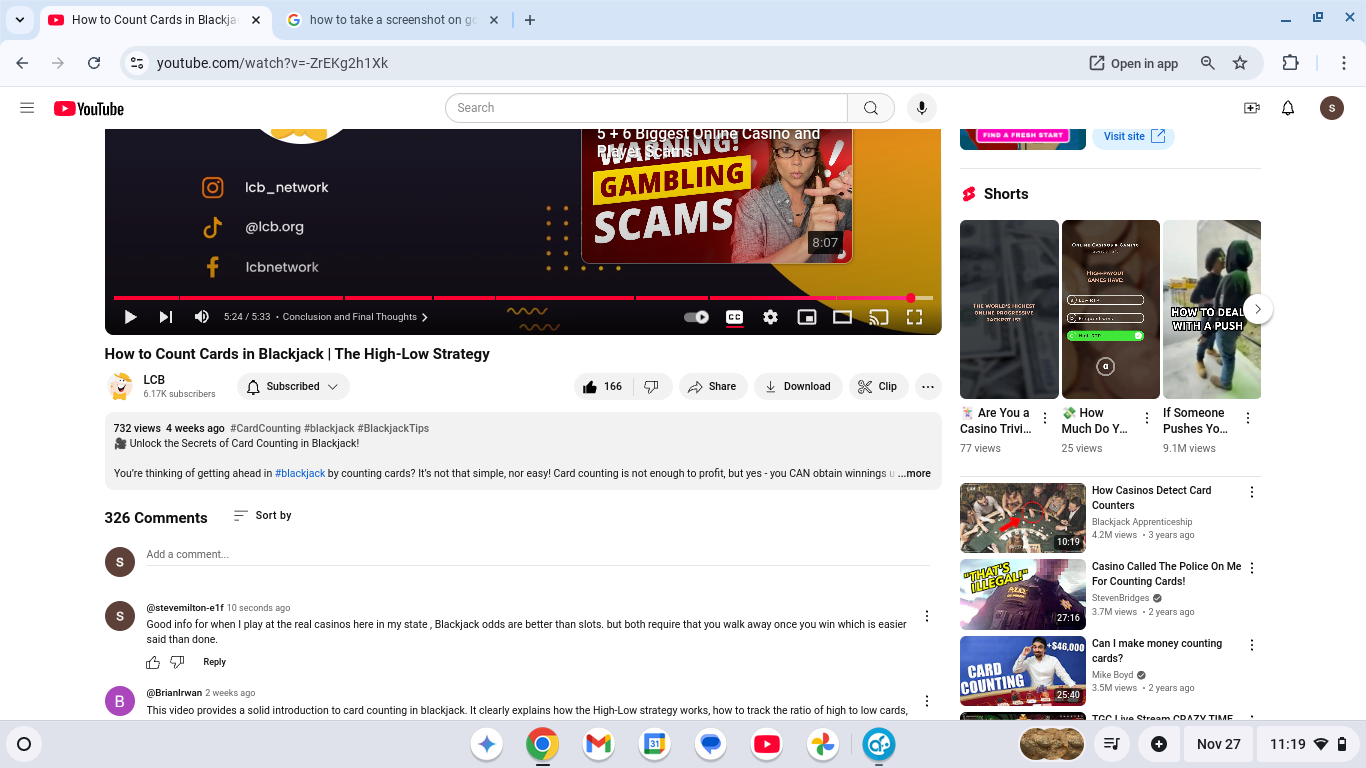1366x768 pixels.
Task: Create a Clip of the video
Action: click(877, 386)
